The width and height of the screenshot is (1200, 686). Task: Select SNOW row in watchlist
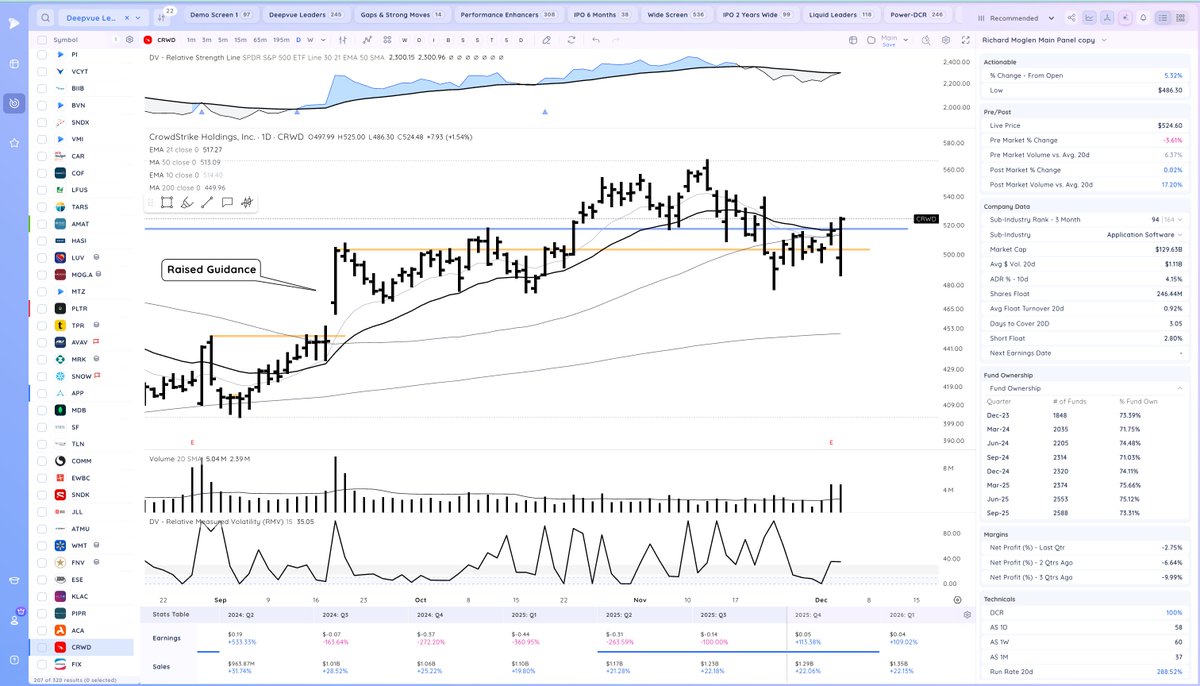(x=84, y=376)
